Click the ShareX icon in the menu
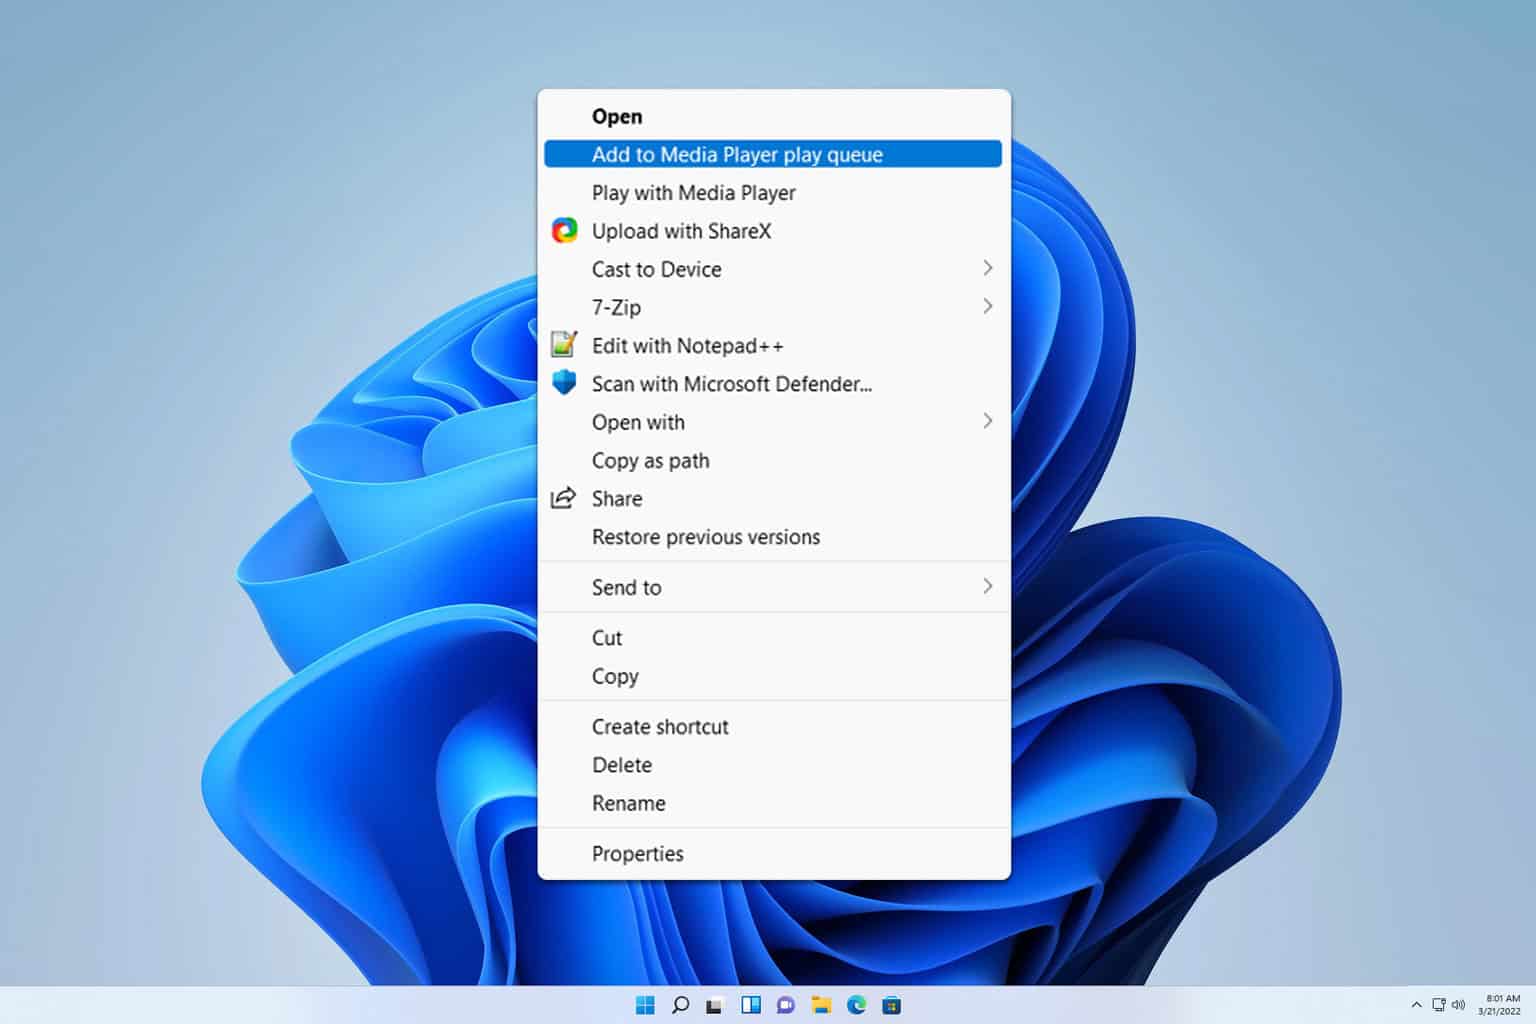Screen dimensions: 1536x1024 565,231
